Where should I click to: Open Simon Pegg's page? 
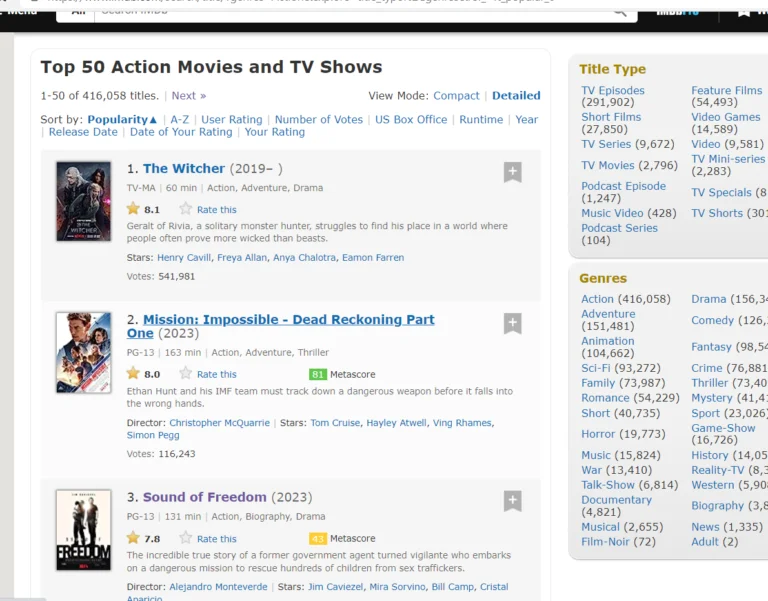click(x=153, y=435)
